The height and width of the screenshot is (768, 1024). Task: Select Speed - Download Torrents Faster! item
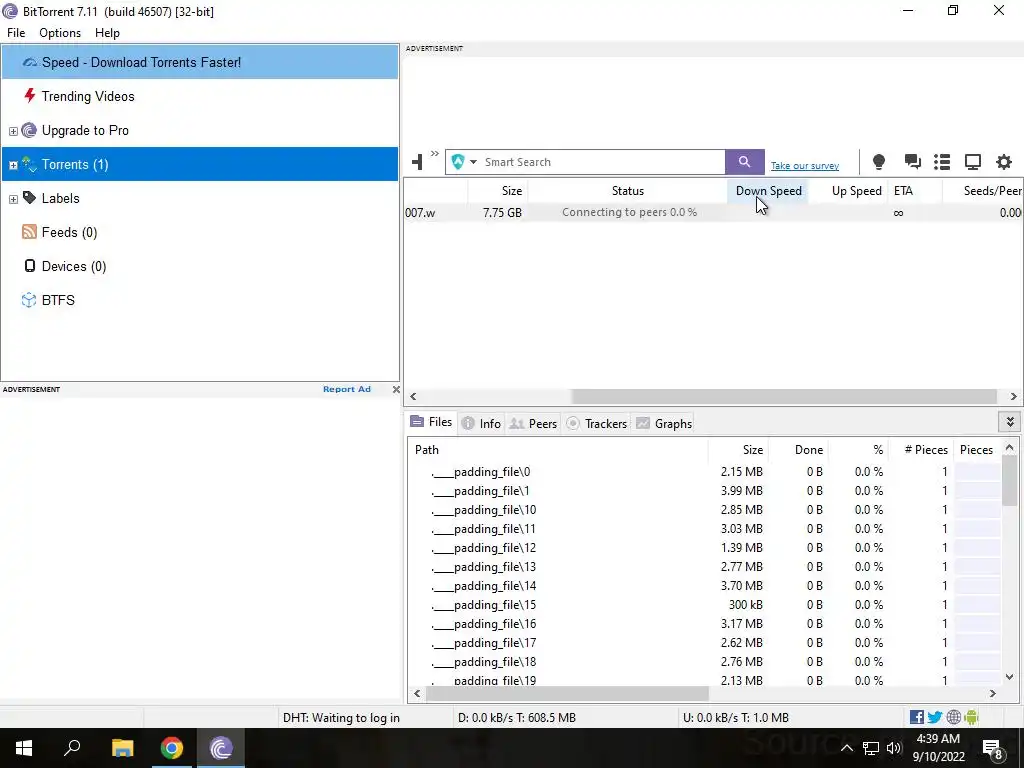click(x=200, y=62)
